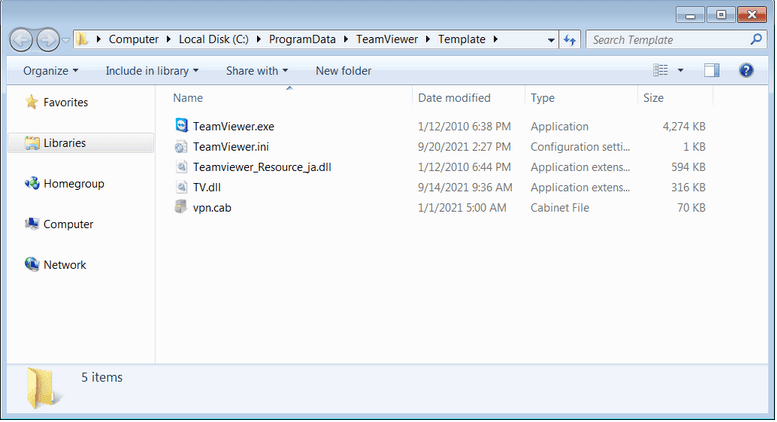Select the Network label in navigation pane

click(x=64, y=264)
